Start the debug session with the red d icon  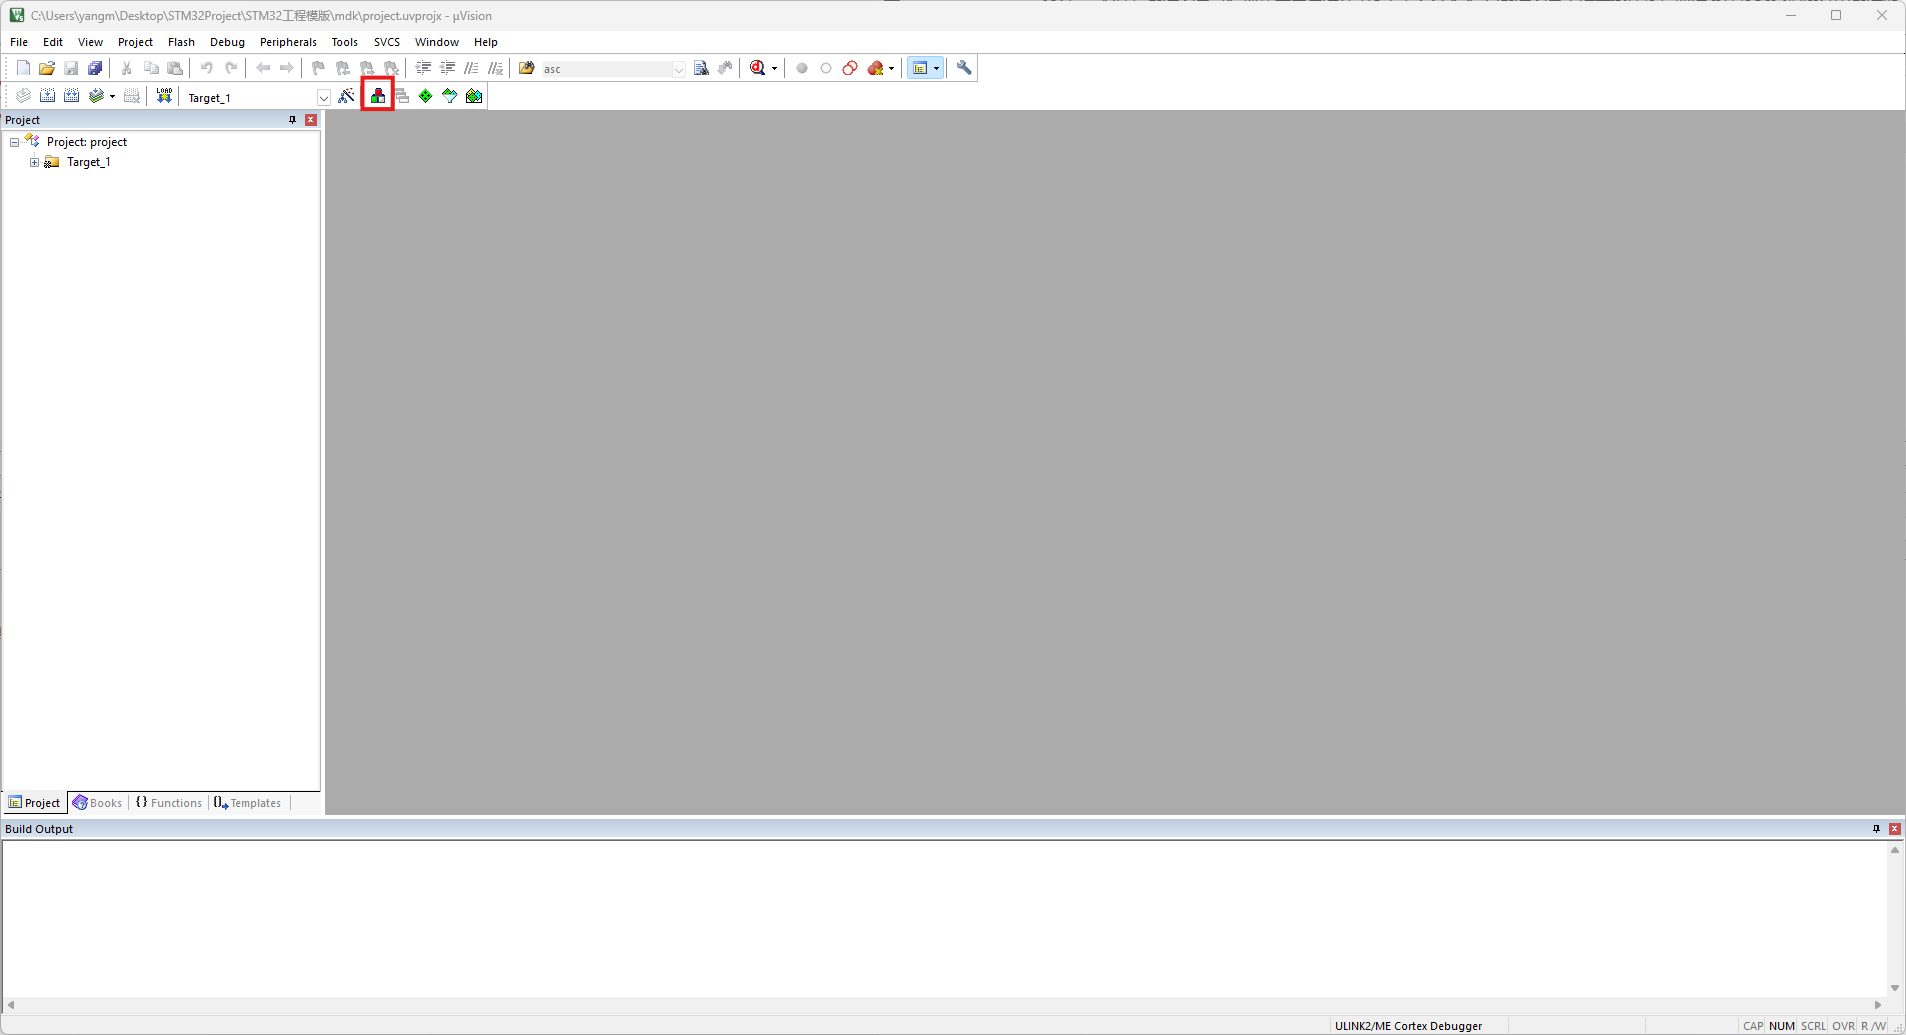pos(757,68)
